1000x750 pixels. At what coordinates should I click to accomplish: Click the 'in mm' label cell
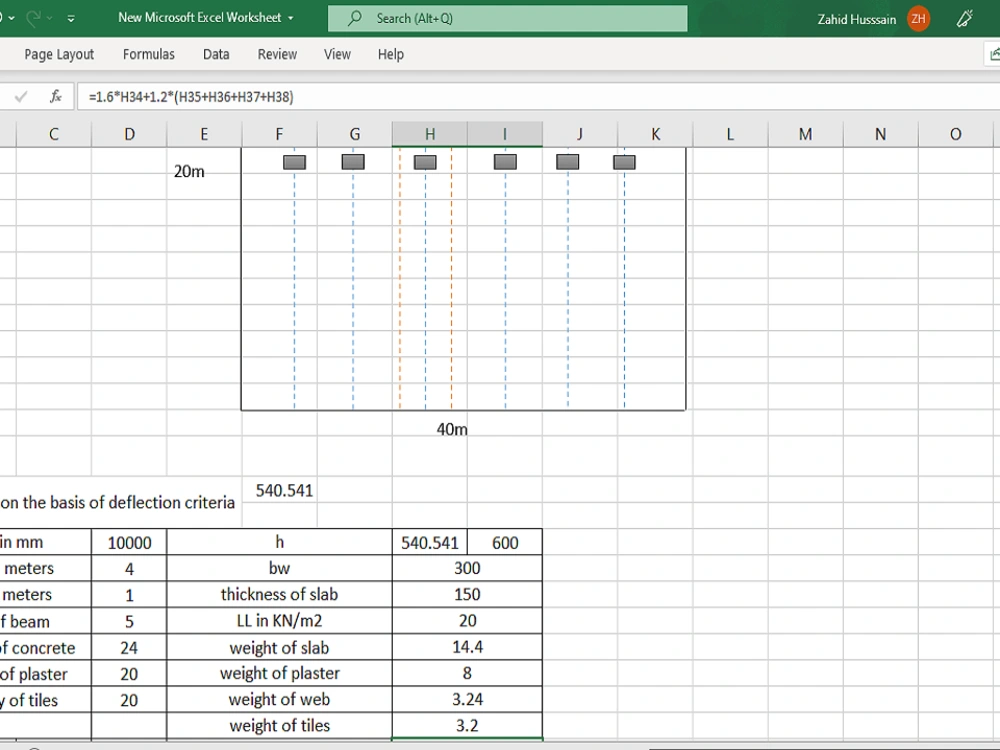[45, 543]
